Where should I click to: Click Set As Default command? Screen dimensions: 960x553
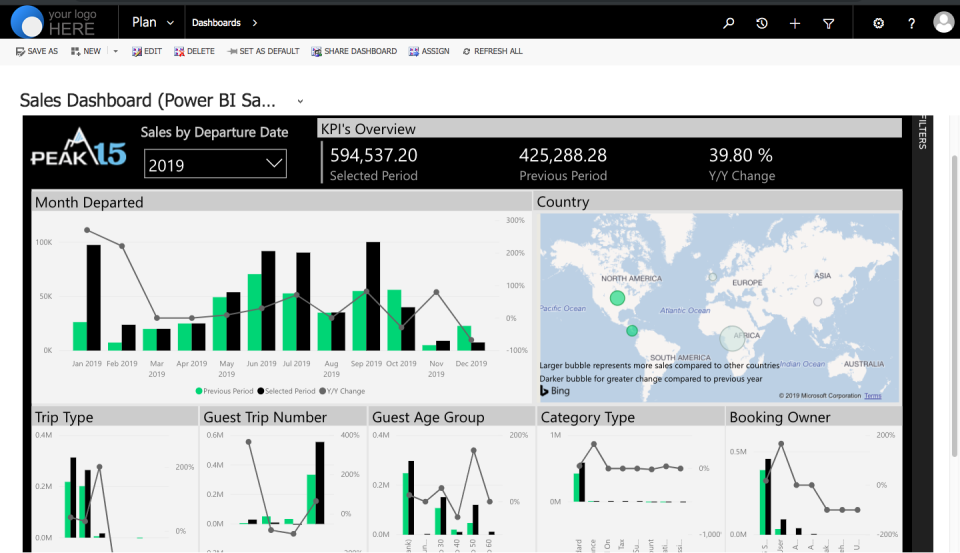point(263,51)
